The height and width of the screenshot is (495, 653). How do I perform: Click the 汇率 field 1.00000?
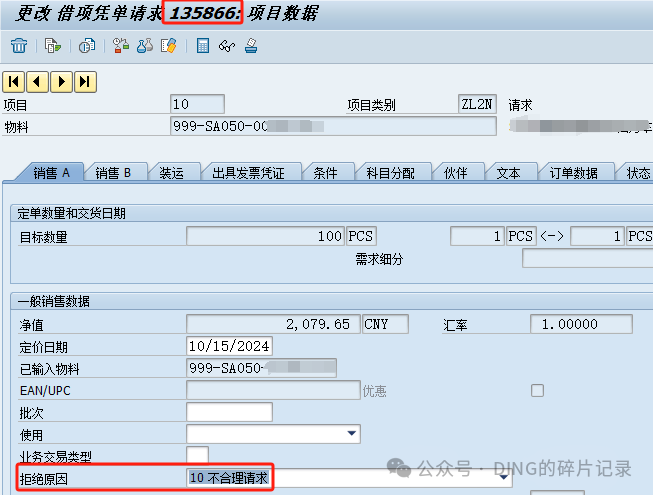tap(581, 324)
